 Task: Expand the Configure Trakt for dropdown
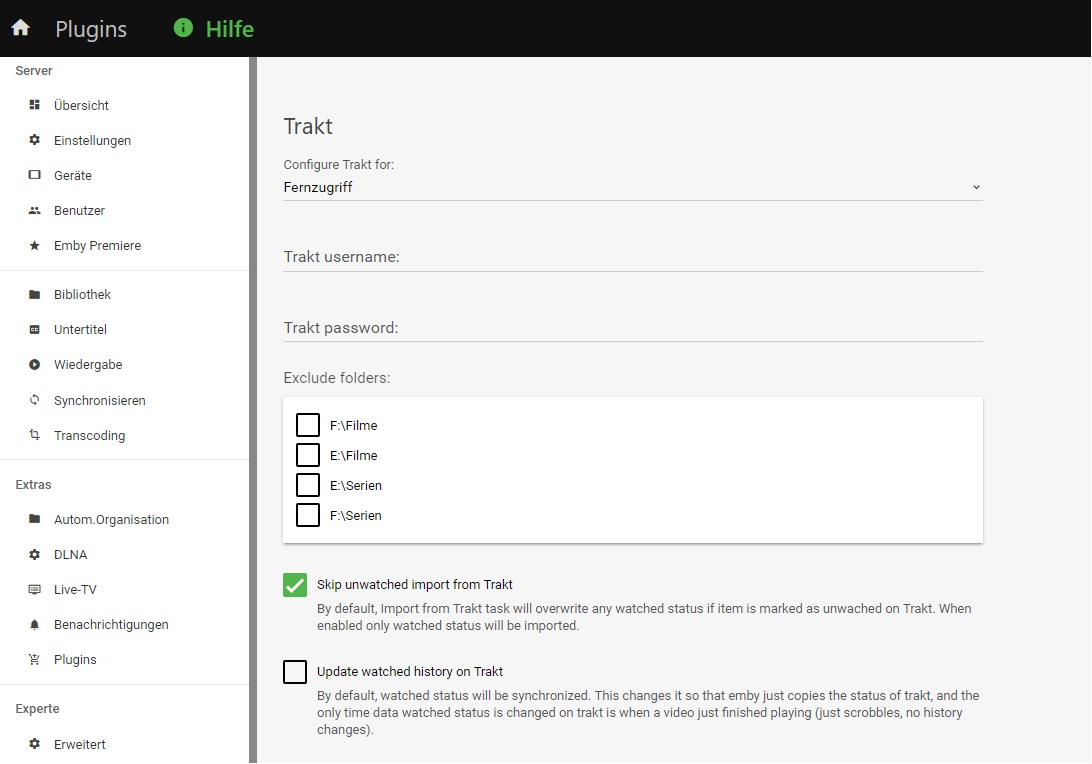click(632, 187)
